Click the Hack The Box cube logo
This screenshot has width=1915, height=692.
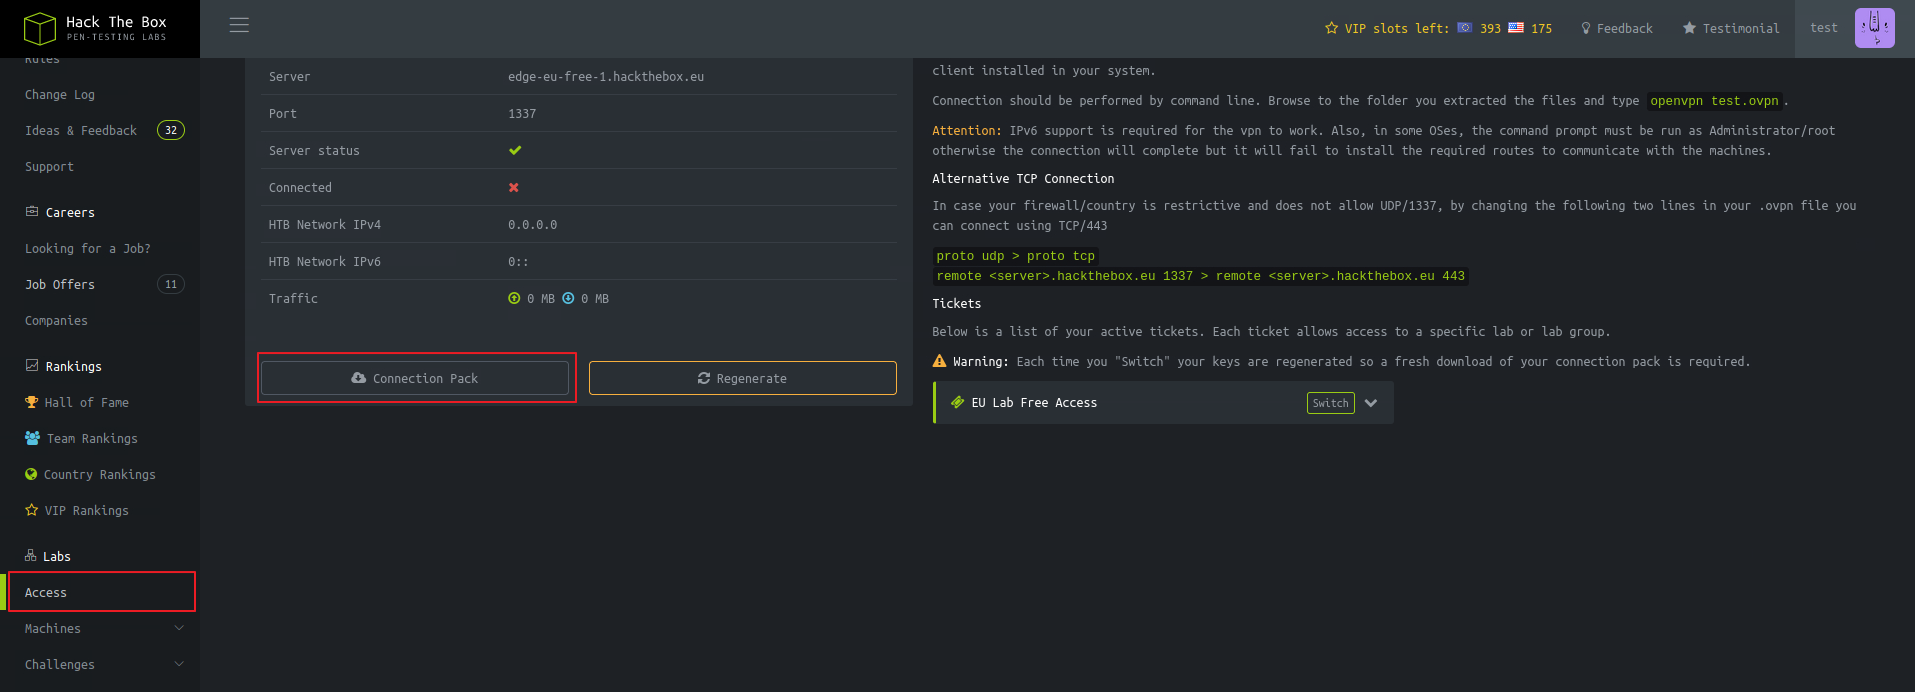(39, 28)
